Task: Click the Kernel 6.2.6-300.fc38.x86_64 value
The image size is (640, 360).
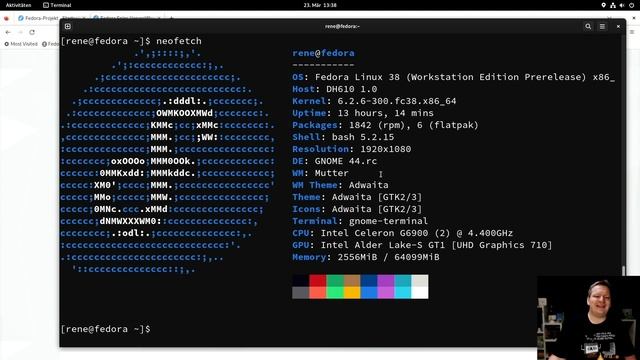Action: coord(397,101)
